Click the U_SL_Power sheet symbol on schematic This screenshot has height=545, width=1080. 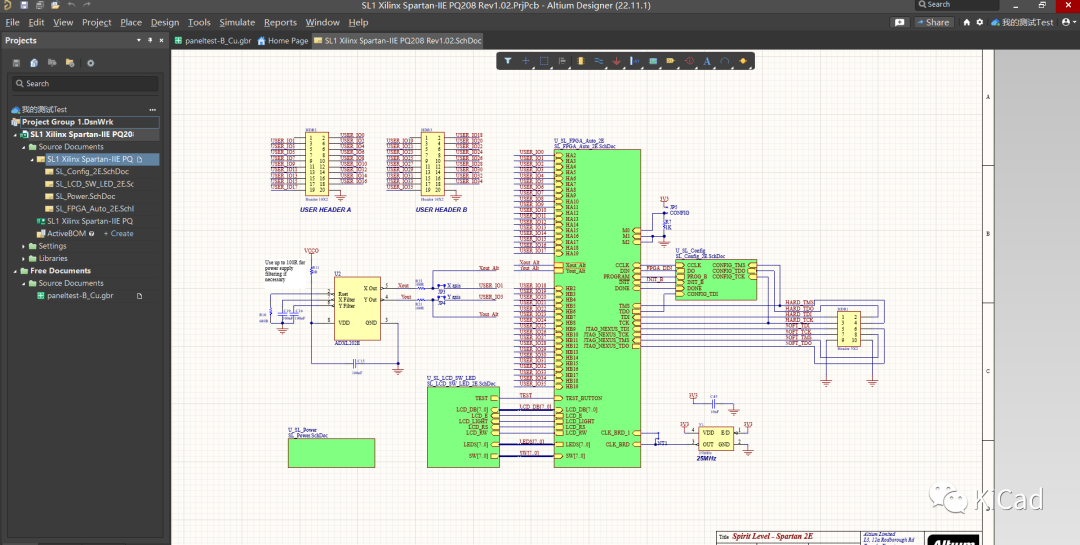(x=331, y=453)
